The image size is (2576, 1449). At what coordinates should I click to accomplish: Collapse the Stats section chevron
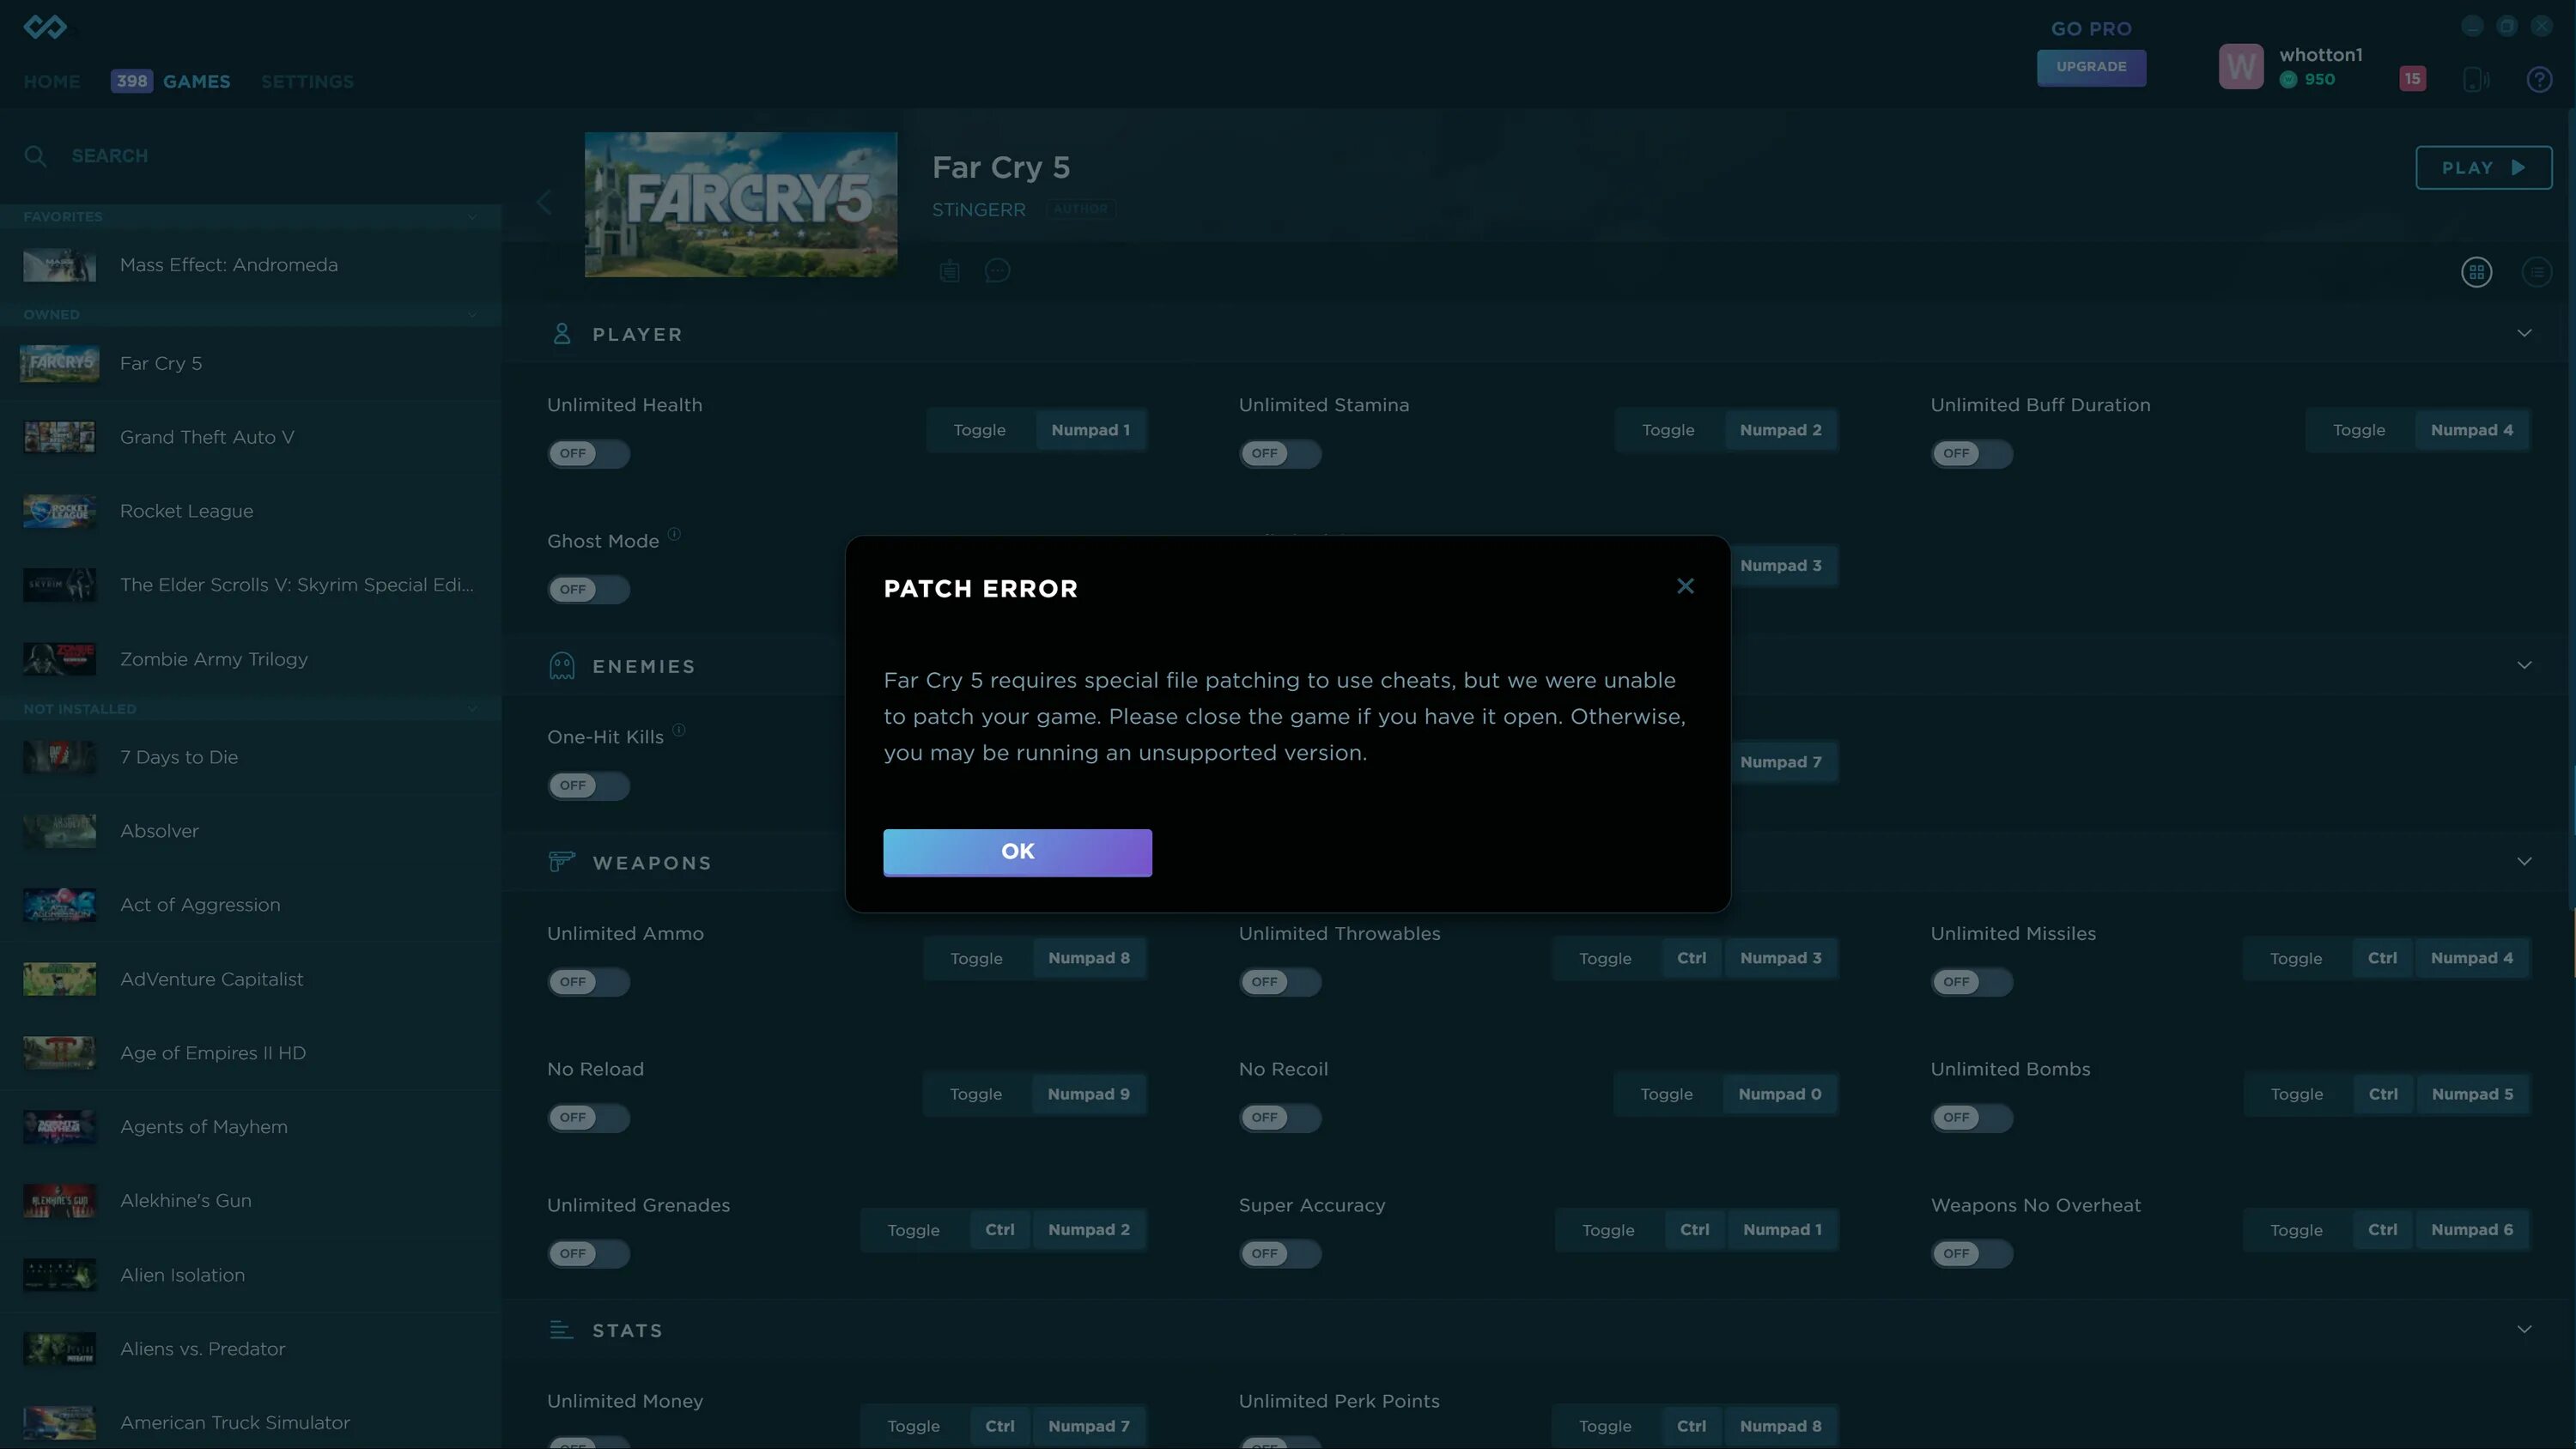[2524, 1329]
